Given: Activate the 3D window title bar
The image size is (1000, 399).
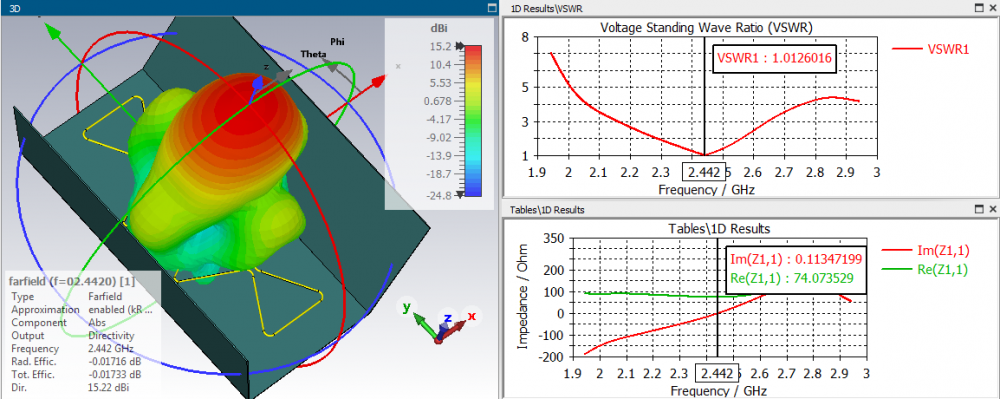Looking at the screenshot, I should [x=242, y=8].
